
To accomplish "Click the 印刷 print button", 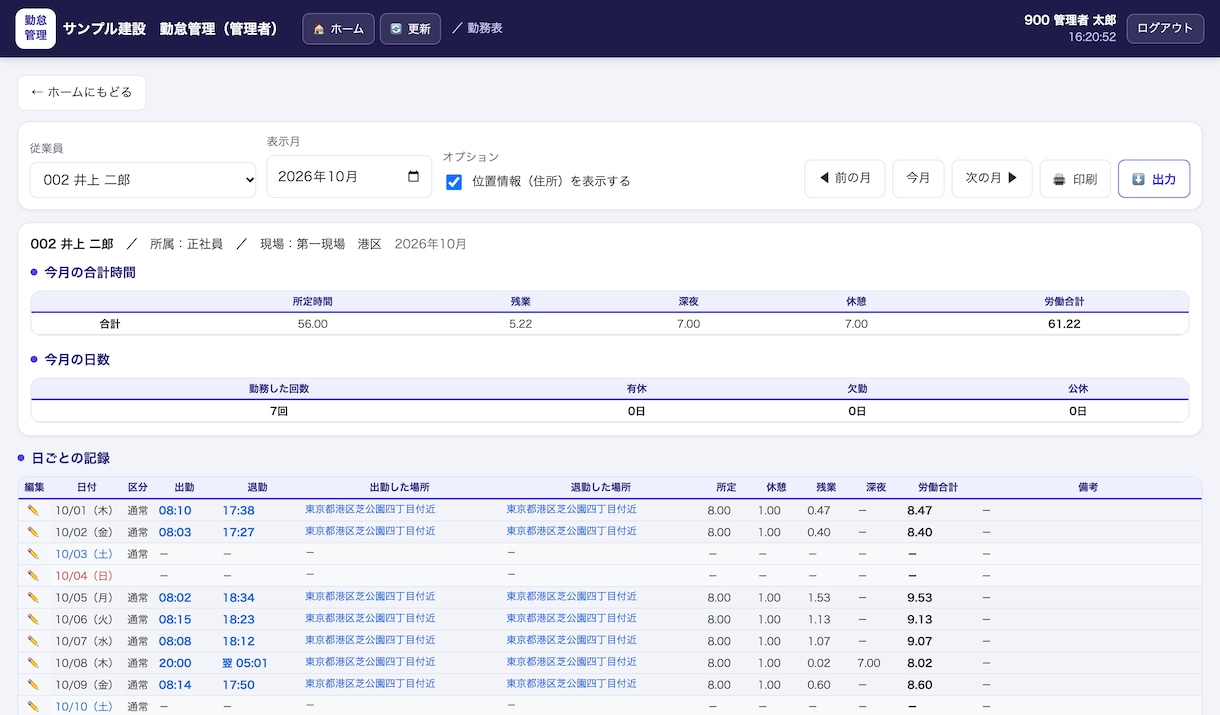I will click(1075, 179).
